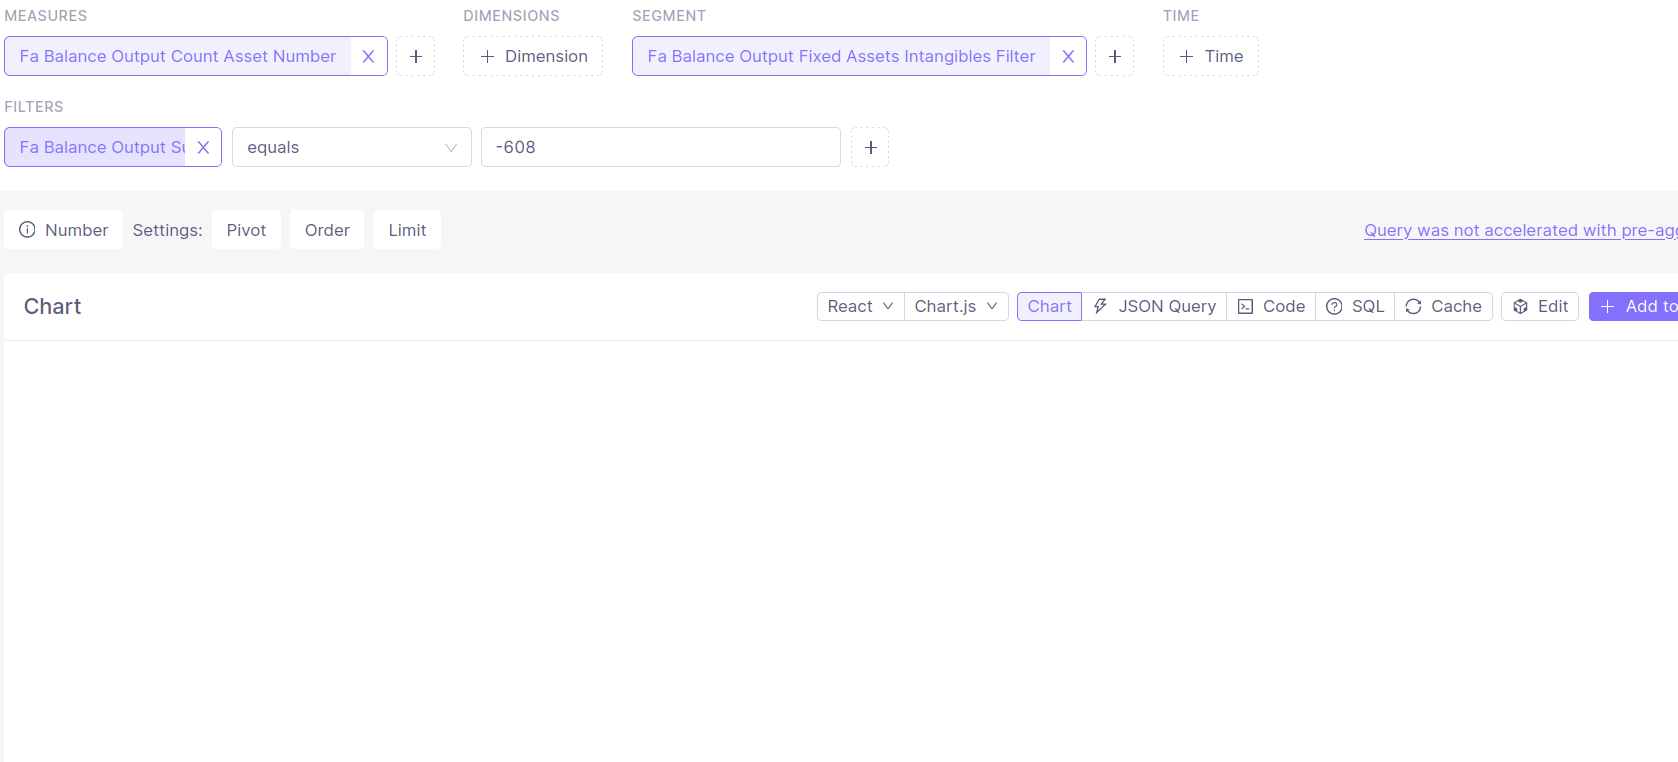Add another measure with the plus icon
Viewport: 1678px width, 762px height.
(416, 56)
